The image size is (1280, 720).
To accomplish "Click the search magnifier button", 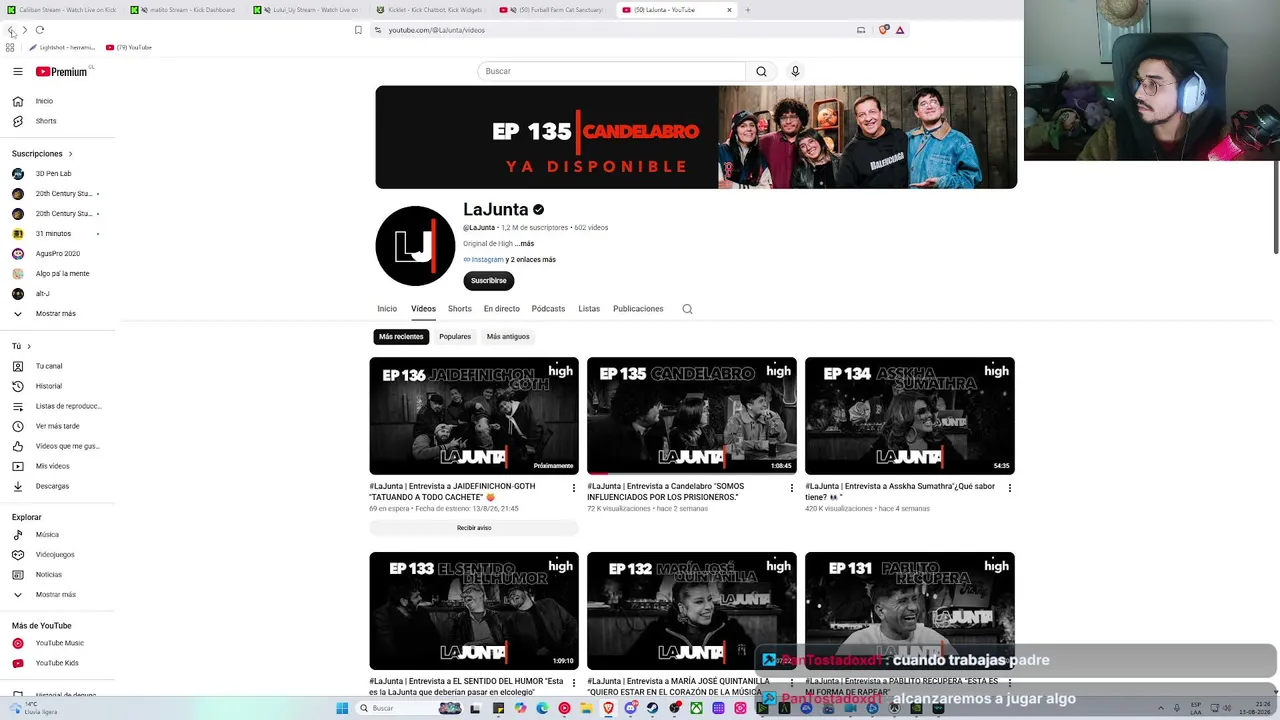I will click(761, 71).
